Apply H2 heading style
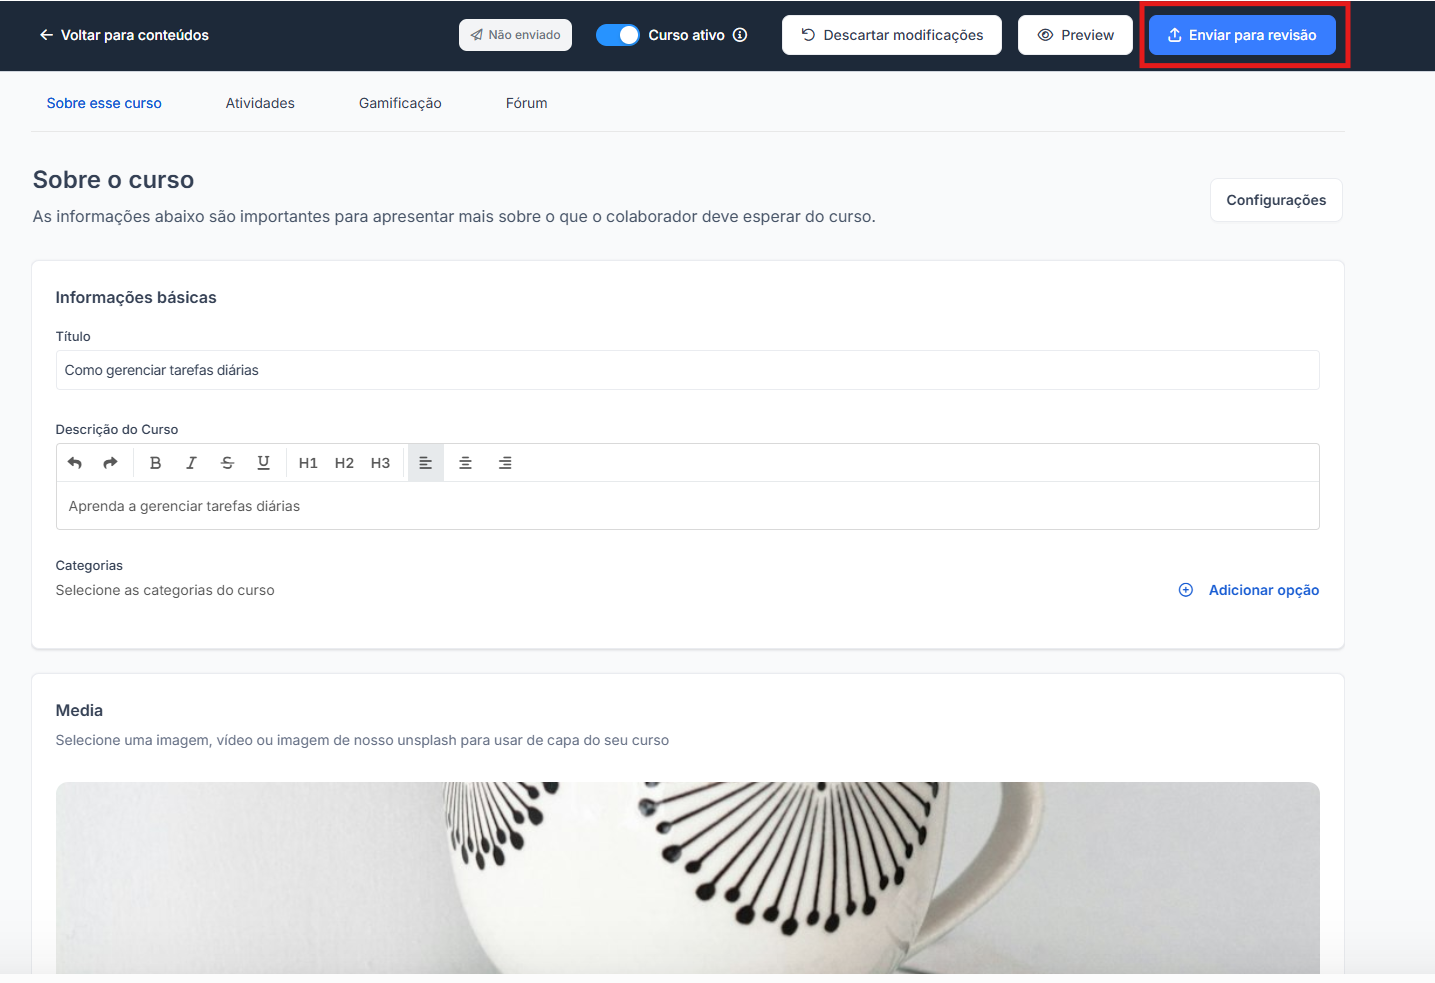Screen dimensions: 1435x983 (344, 463)
